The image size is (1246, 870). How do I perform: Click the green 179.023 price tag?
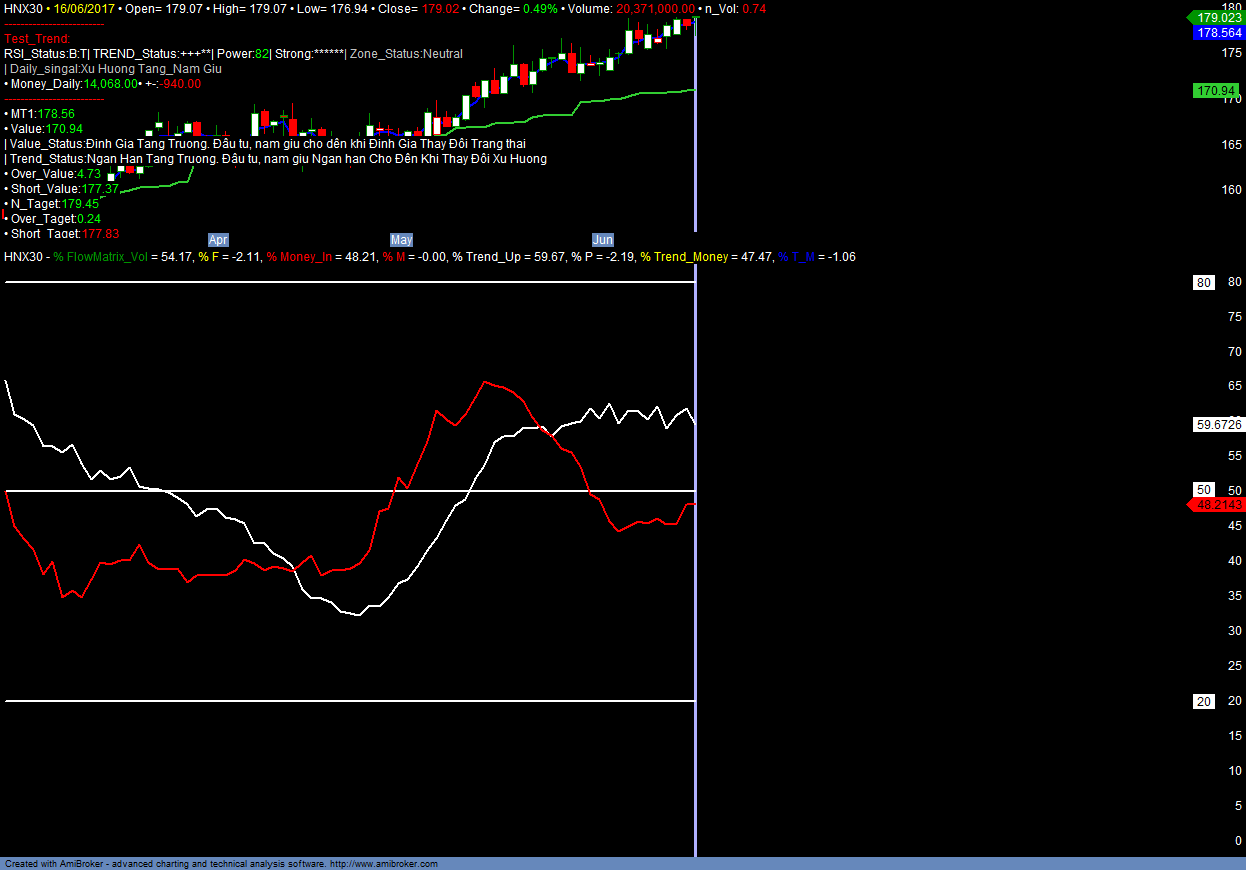coord(1218,18)
